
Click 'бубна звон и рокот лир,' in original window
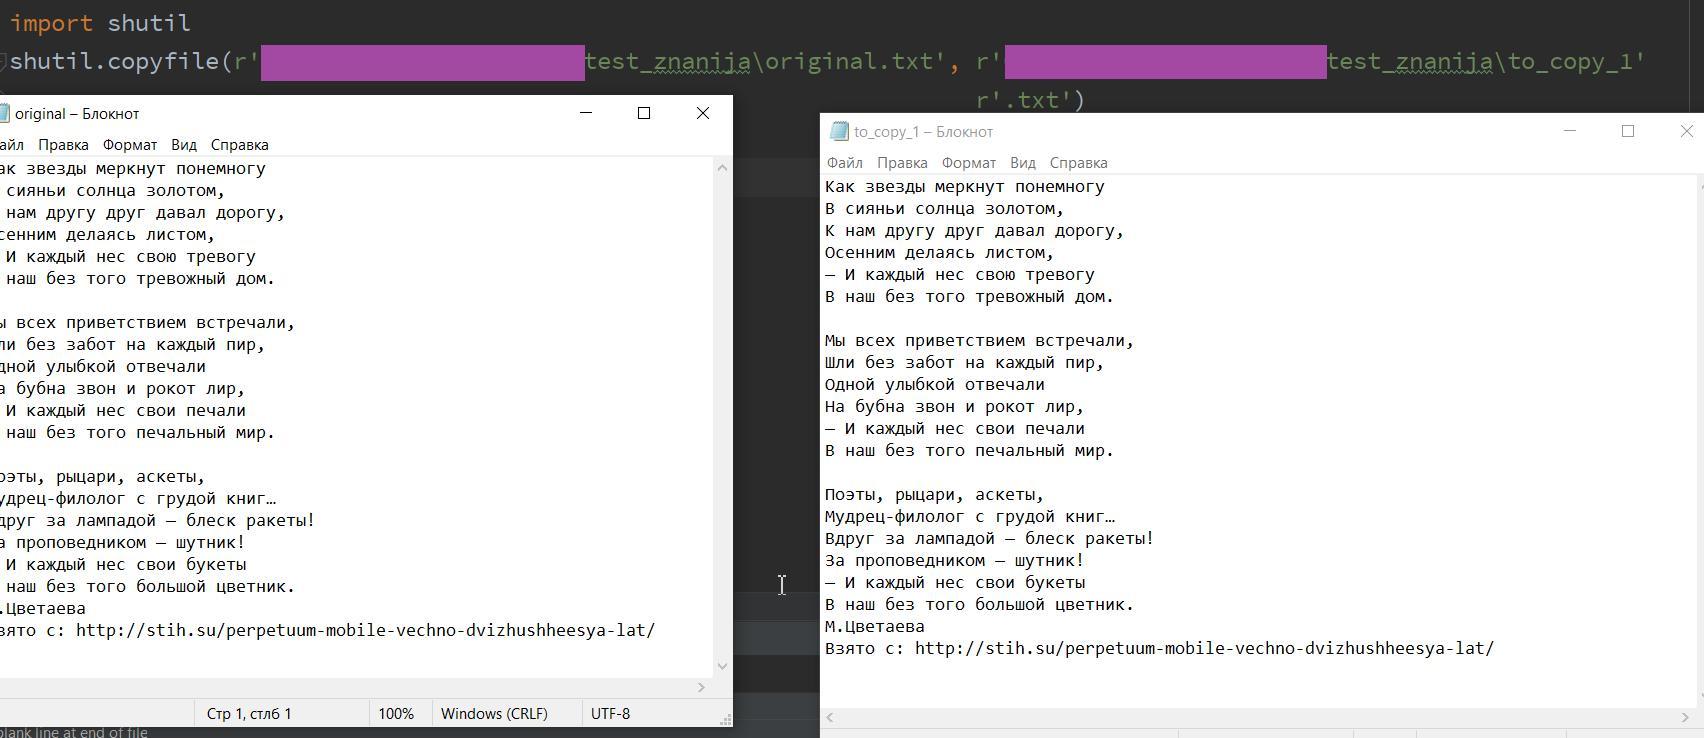click(x=130, y=389)
